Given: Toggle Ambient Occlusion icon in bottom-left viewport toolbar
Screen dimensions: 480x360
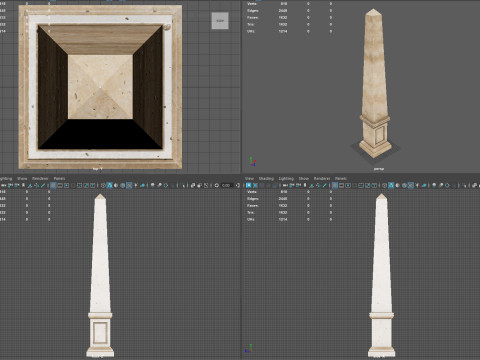Looking at the screenshot, I should coord(152,185).
